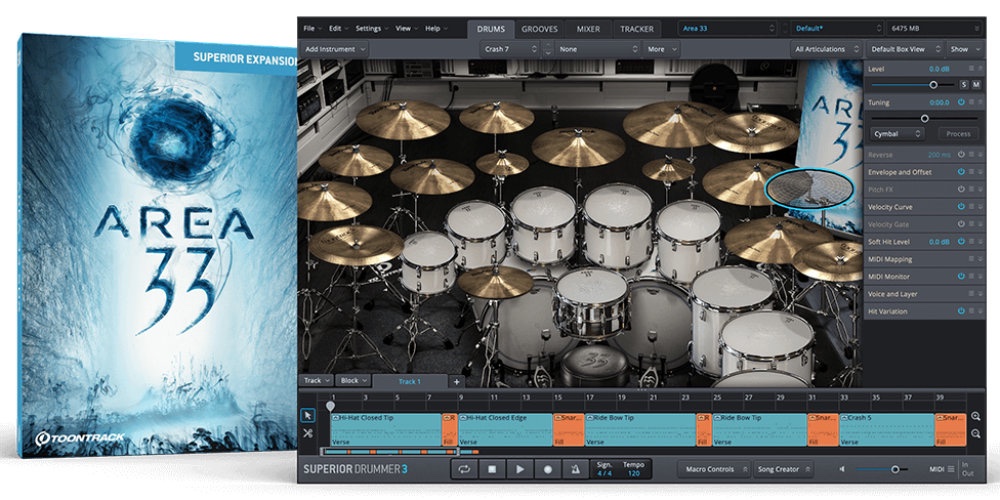Select the arrow pointer tool in timeline
This screenshot has width=1000, height=500.
click(x=308, y=415)
